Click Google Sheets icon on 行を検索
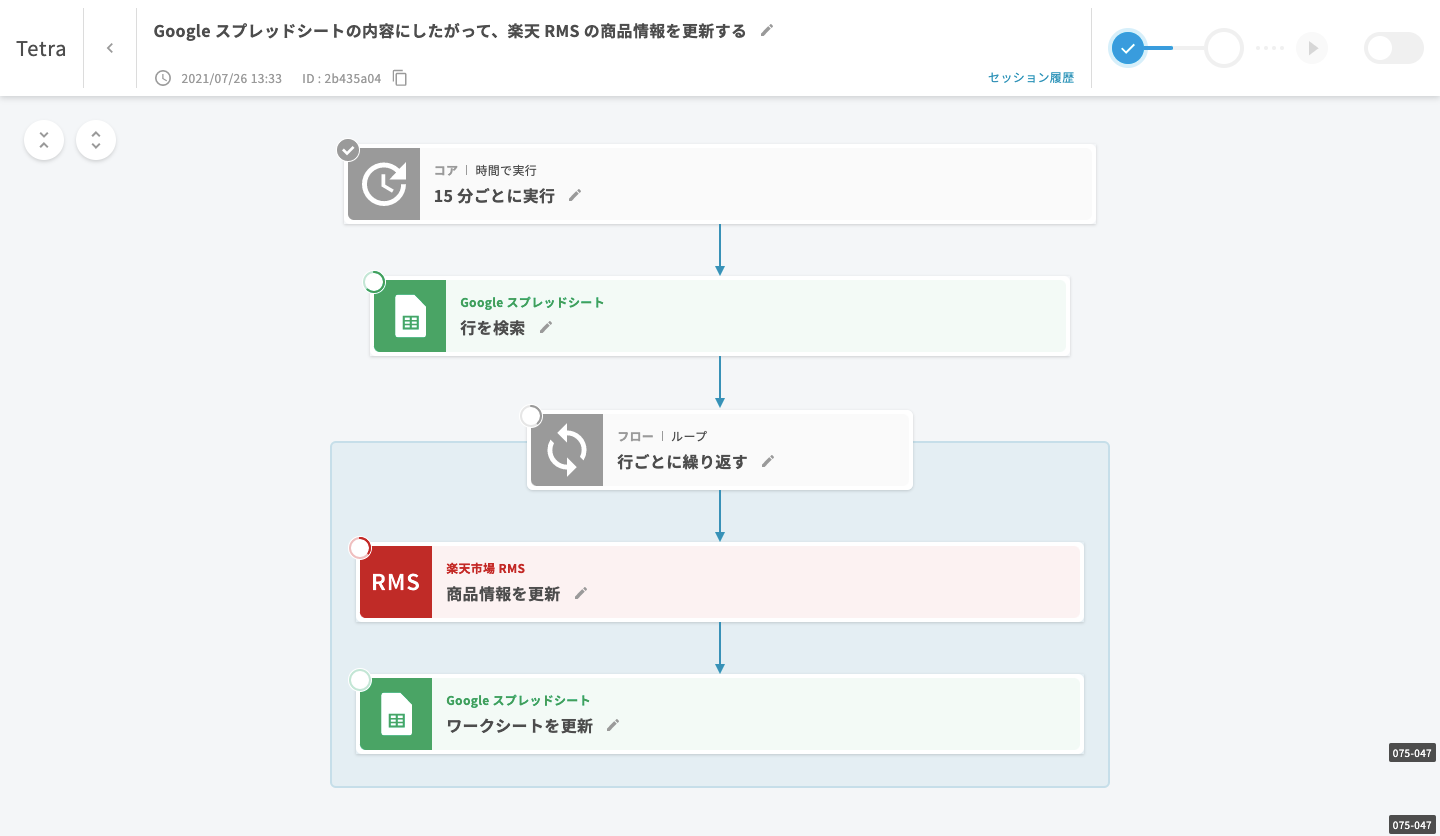This screenshot has height=836, width=1440. pyautogui.click(x=410, y=316)
